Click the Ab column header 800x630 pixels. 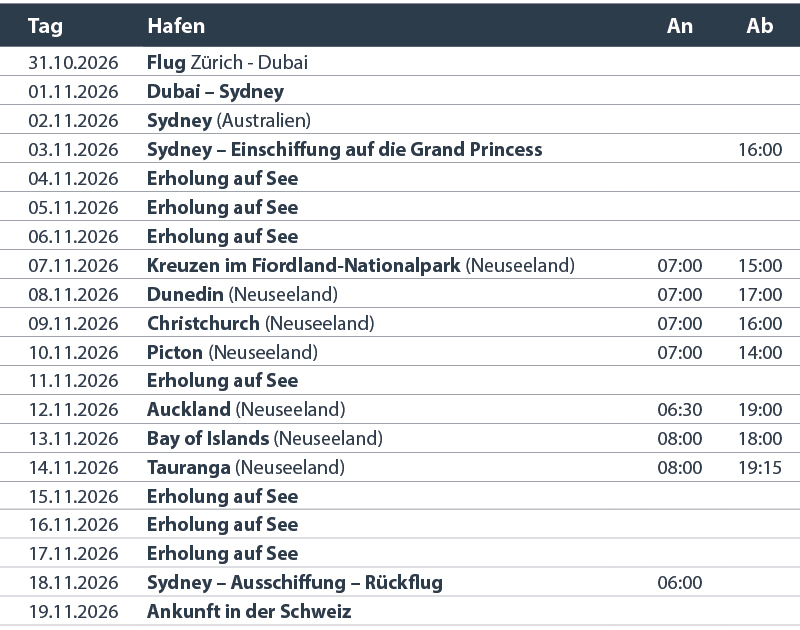pyautogui.click(x=760, y=26)
